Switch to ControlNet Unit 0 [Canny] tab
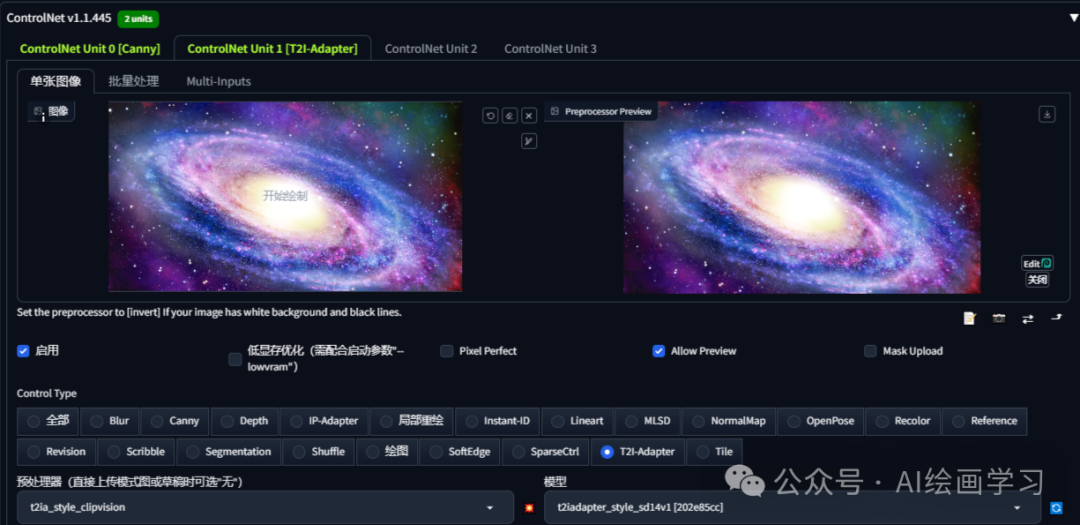The width and height of the screenshot is (1080, 525). (90, 48)
